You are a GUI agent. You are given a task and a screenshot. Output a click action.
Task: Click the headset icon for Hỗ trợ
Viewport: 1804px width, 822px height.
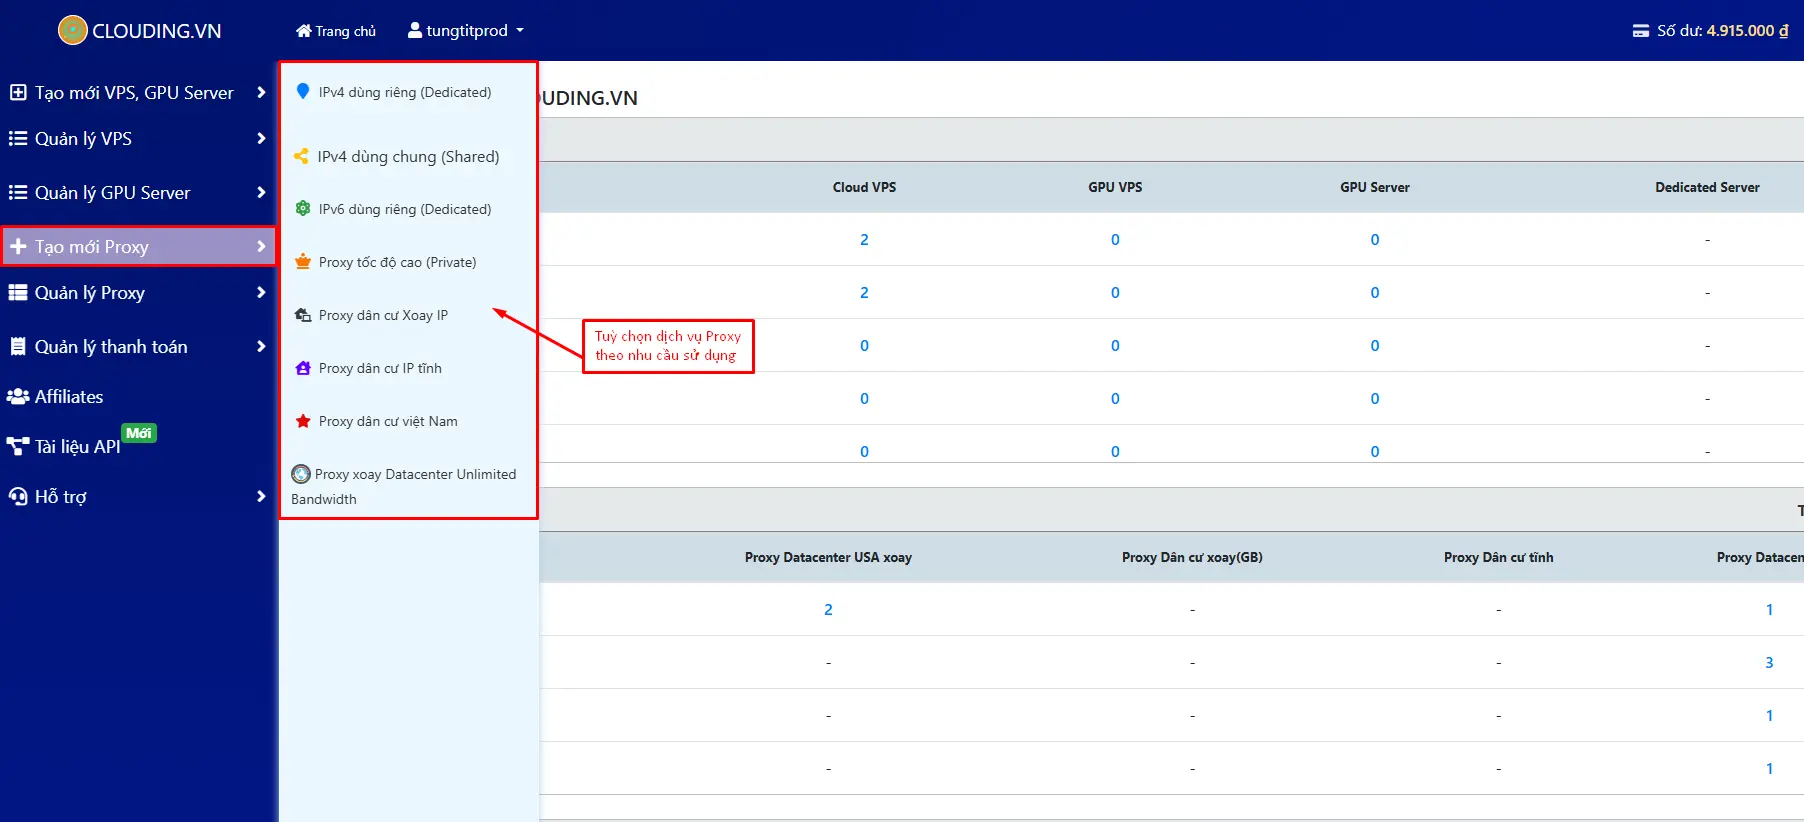pos(18,496)
